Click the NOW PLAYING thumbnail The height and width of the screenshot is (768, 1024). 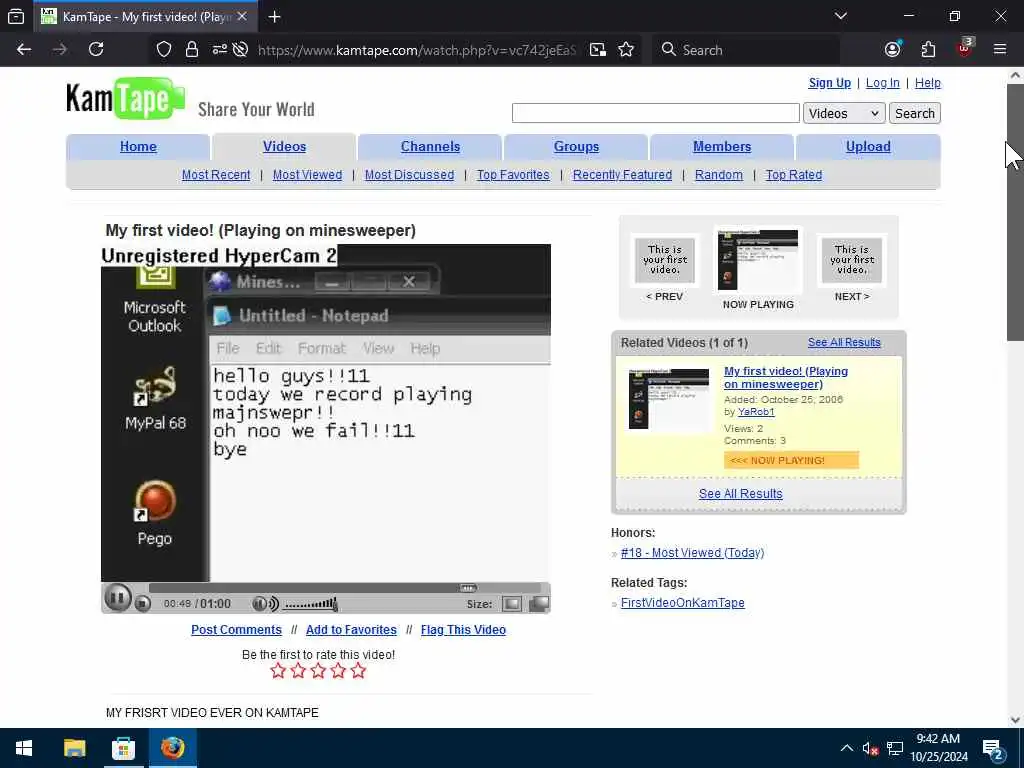(758, 260)
